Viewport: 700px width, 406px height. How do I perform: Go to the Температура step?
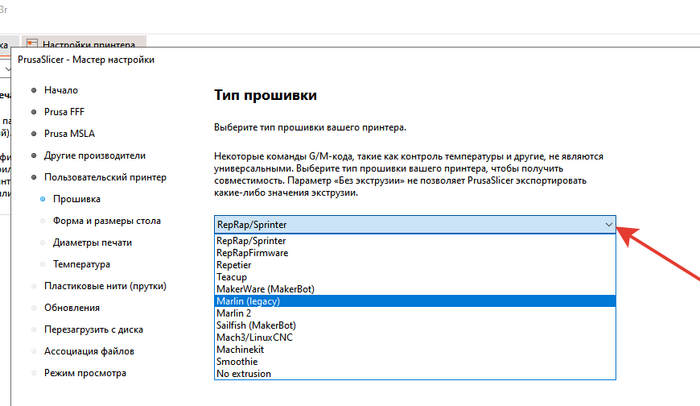coord(81,264)
